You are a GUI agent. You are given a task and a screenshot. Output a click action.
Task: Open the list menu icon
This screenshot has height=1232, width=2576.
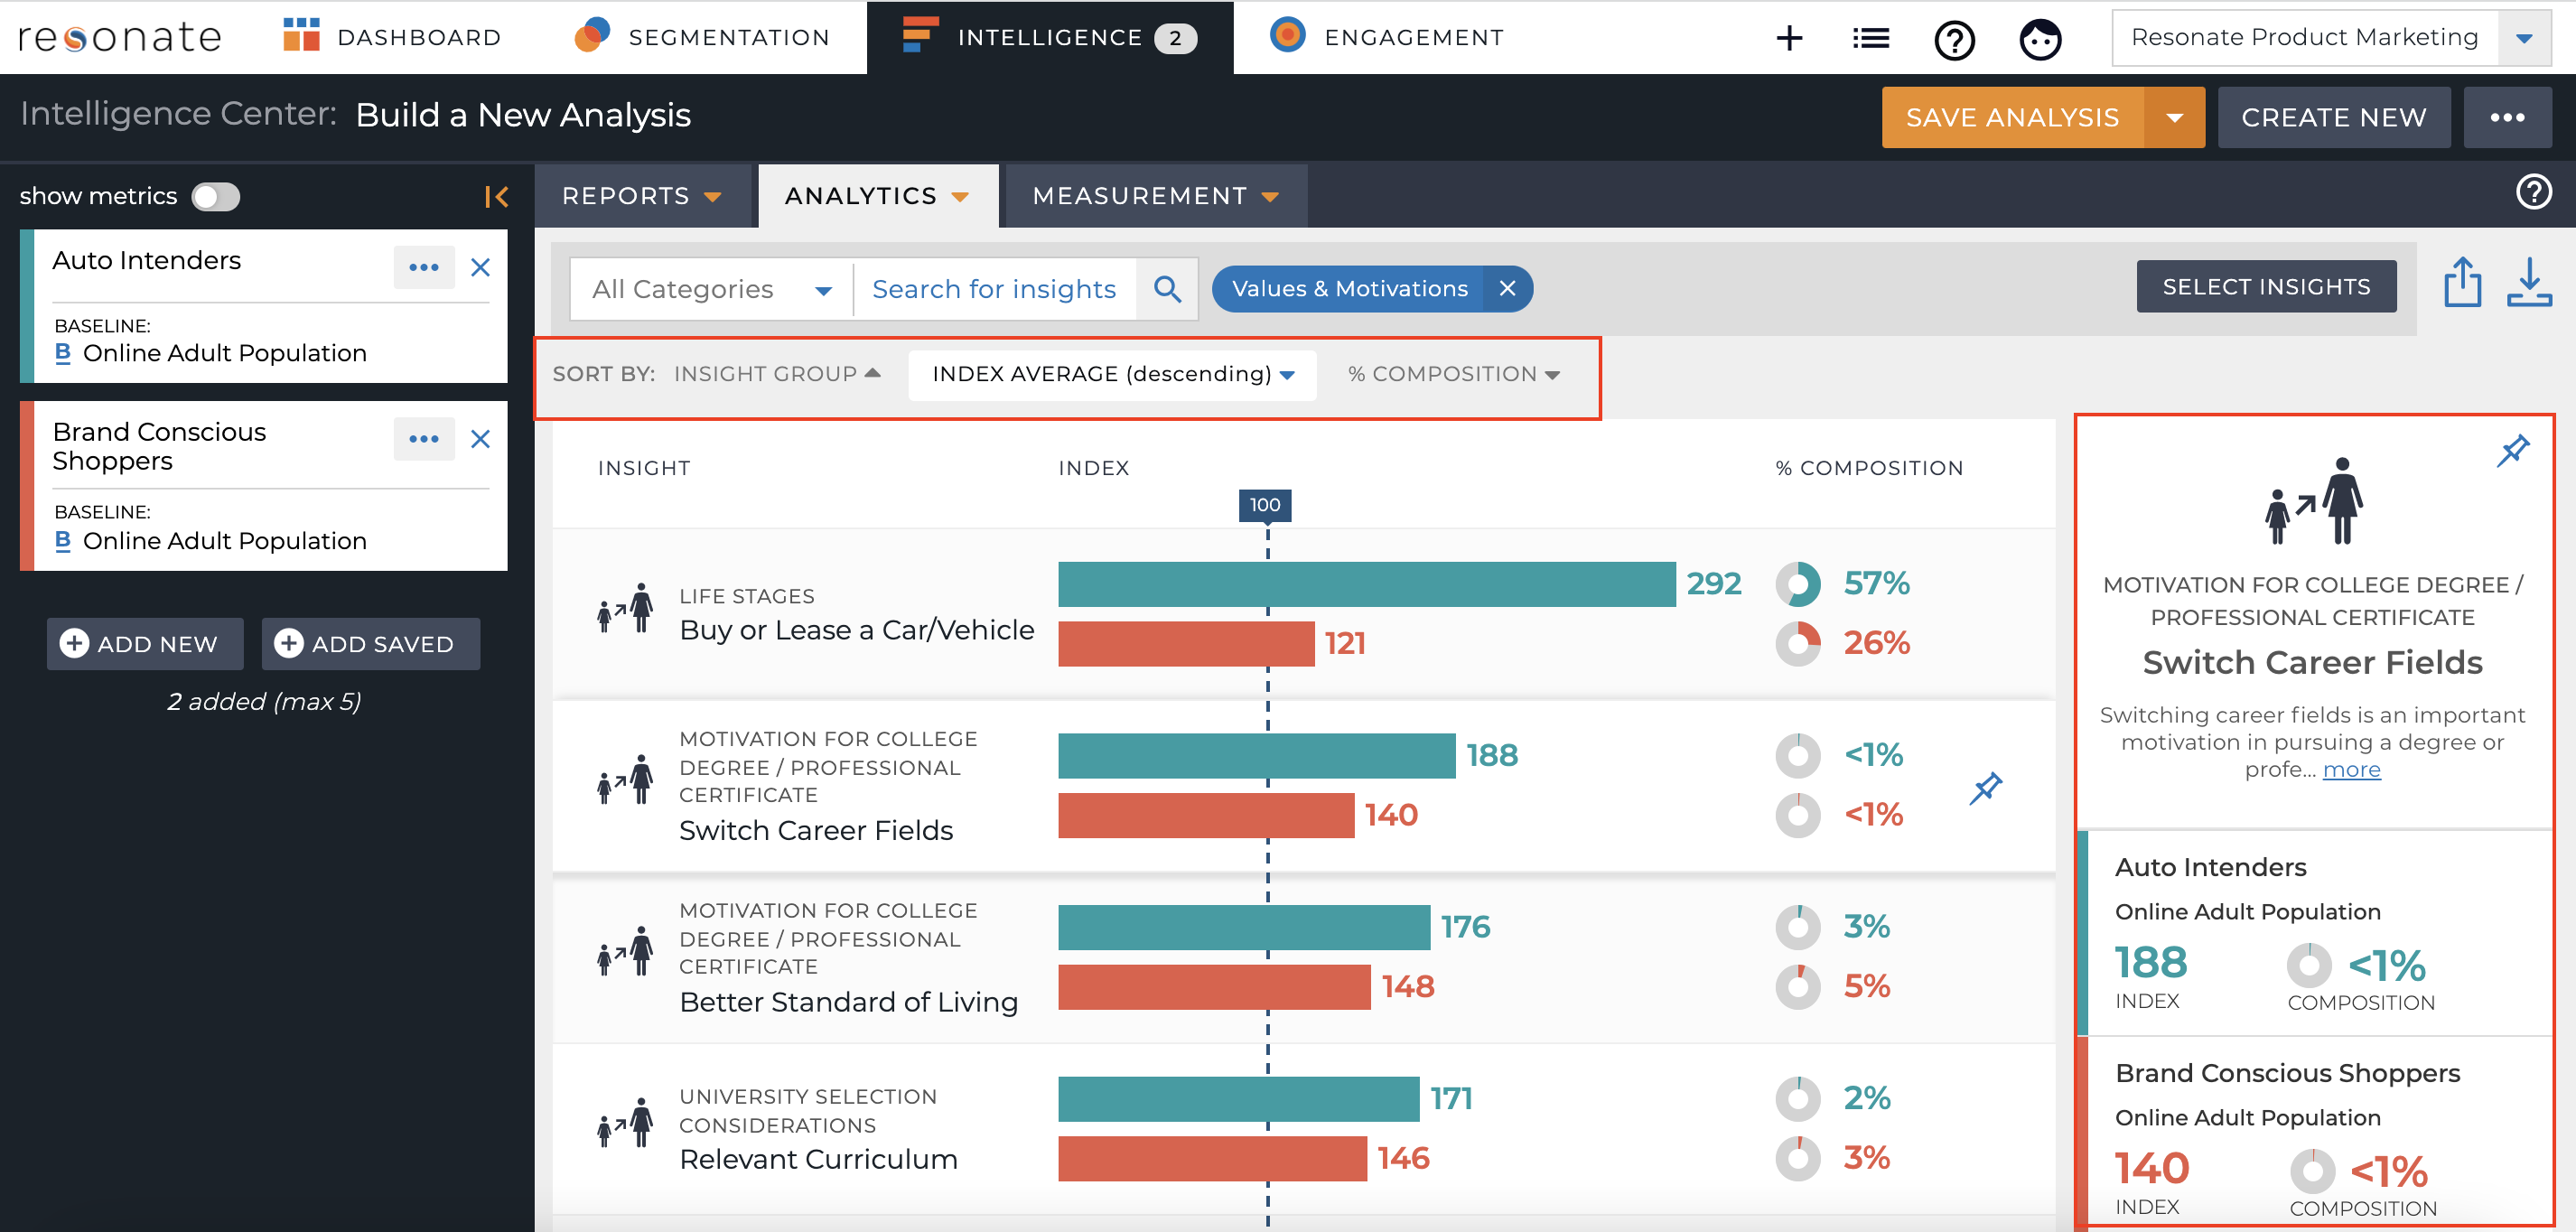coord(1871,38)
